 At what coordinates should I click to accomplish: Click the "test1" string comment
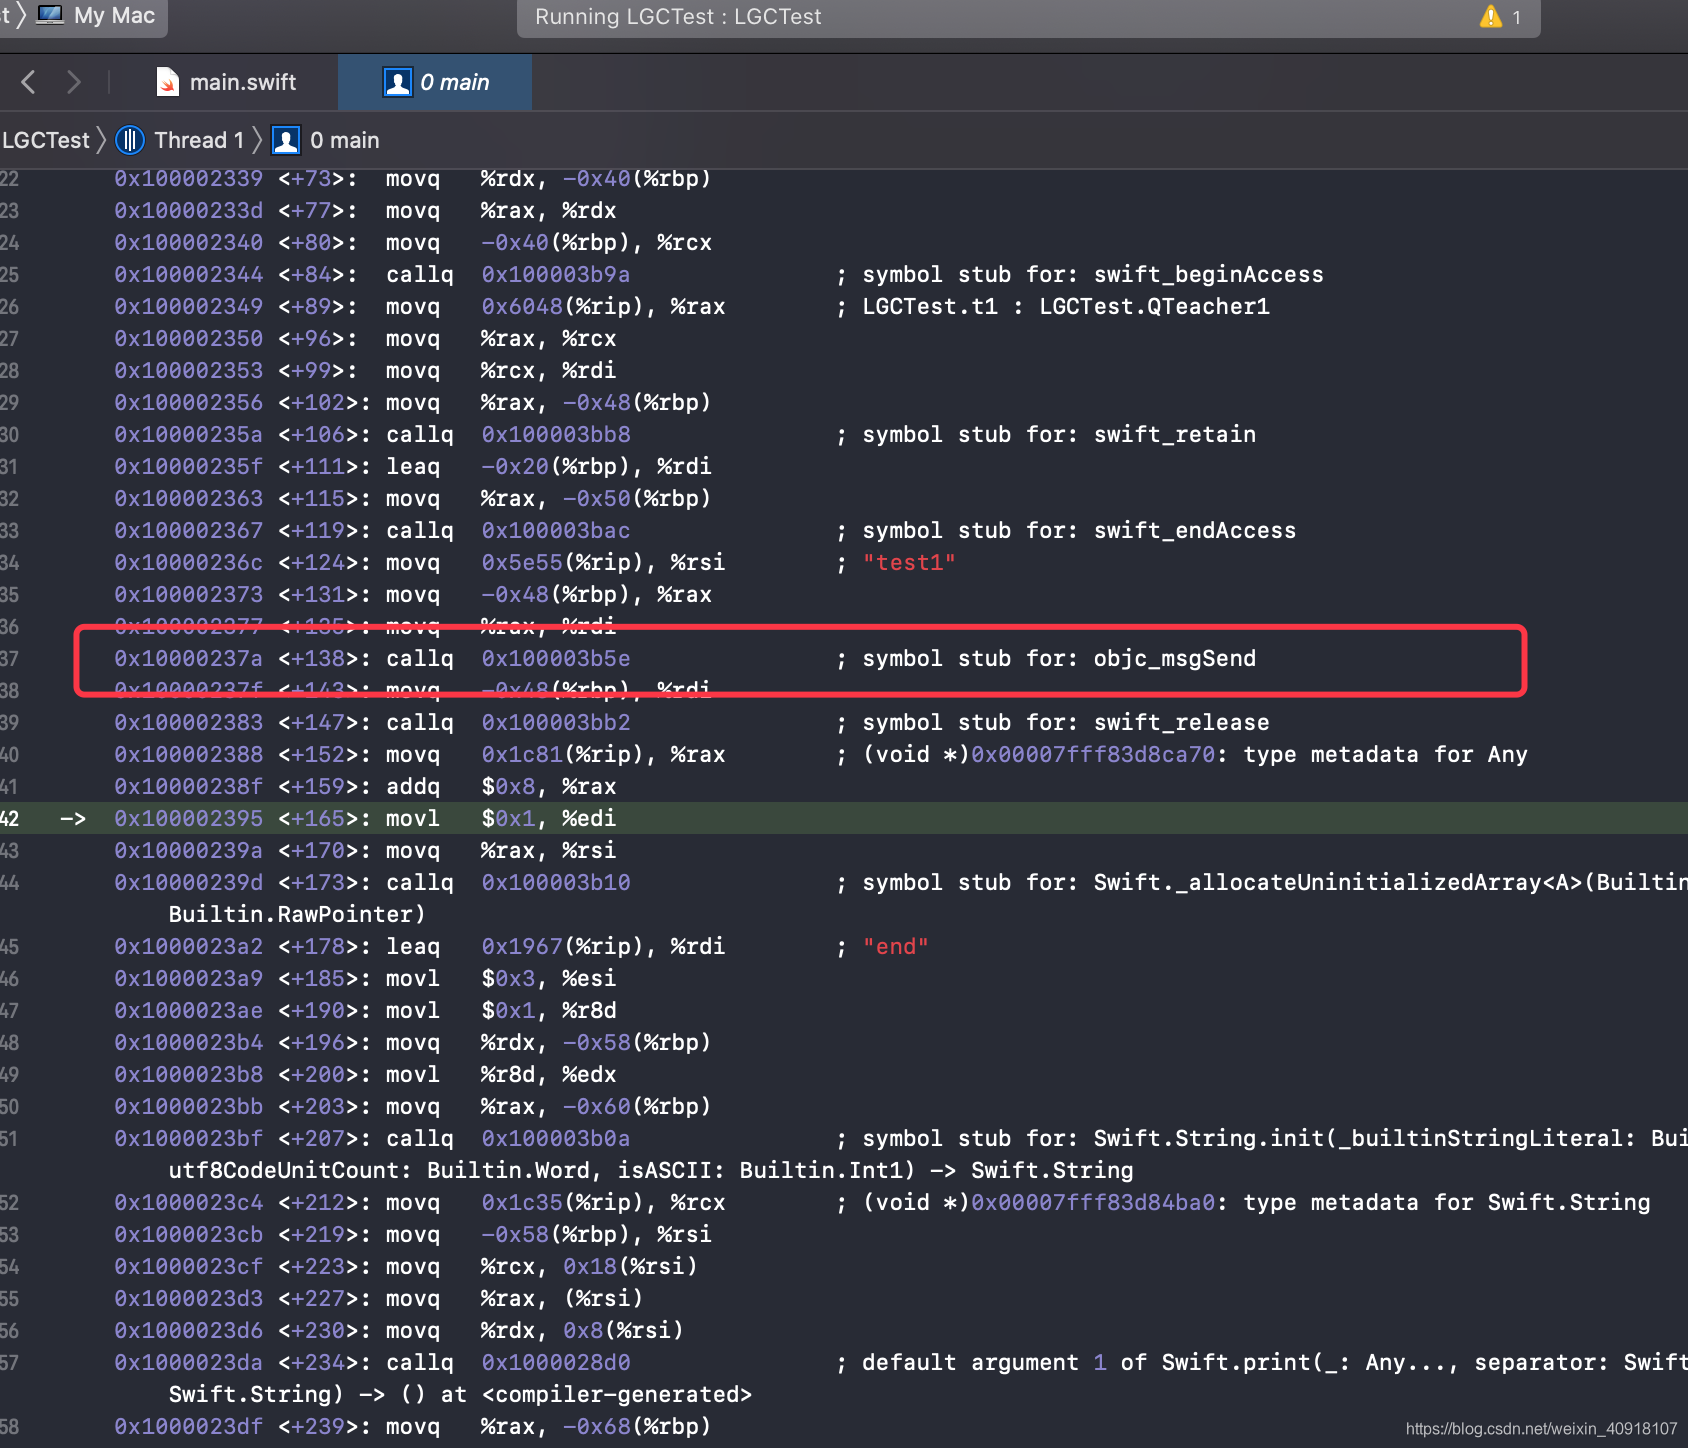(x=909, y=562)
